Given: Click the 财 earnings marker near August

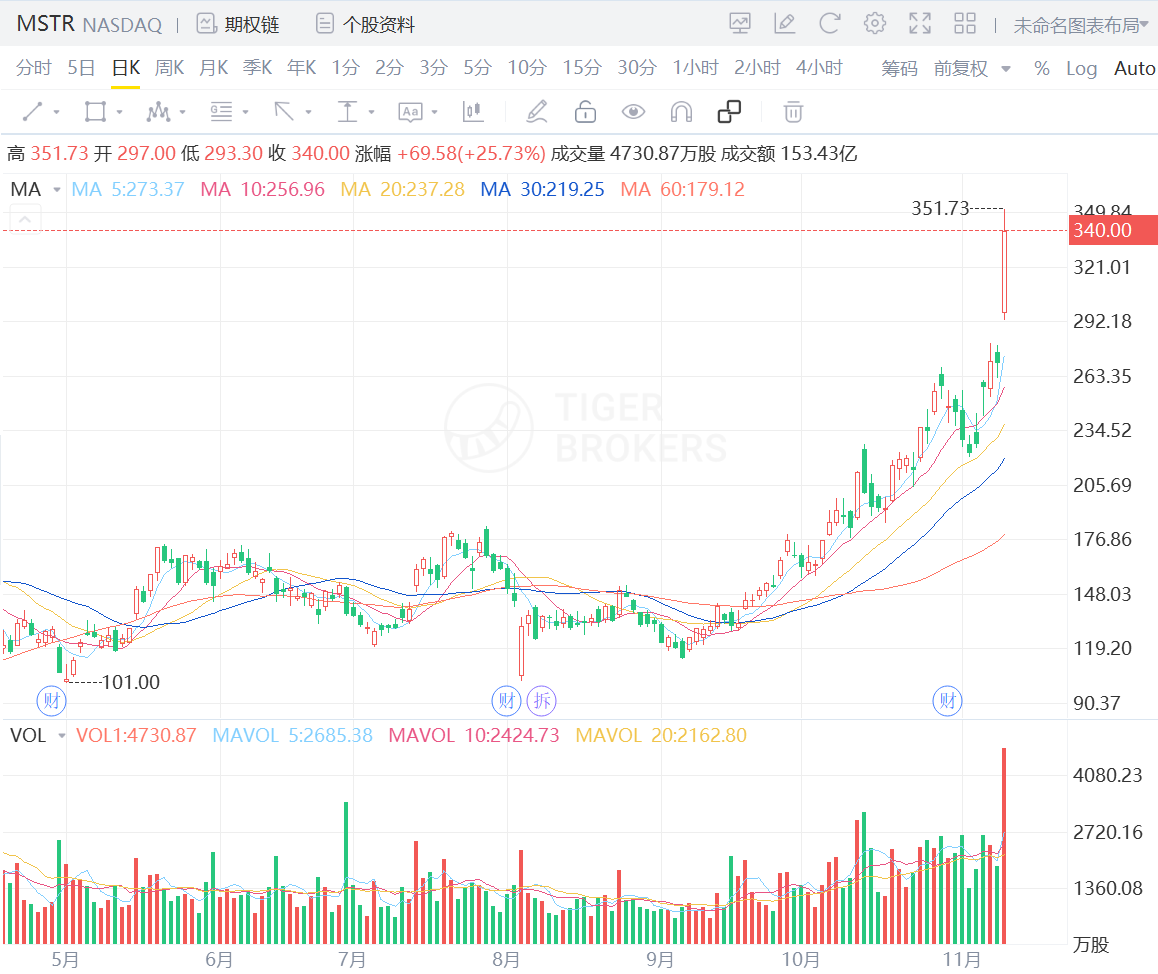Looking at the screenshot, I should point(507,700).
